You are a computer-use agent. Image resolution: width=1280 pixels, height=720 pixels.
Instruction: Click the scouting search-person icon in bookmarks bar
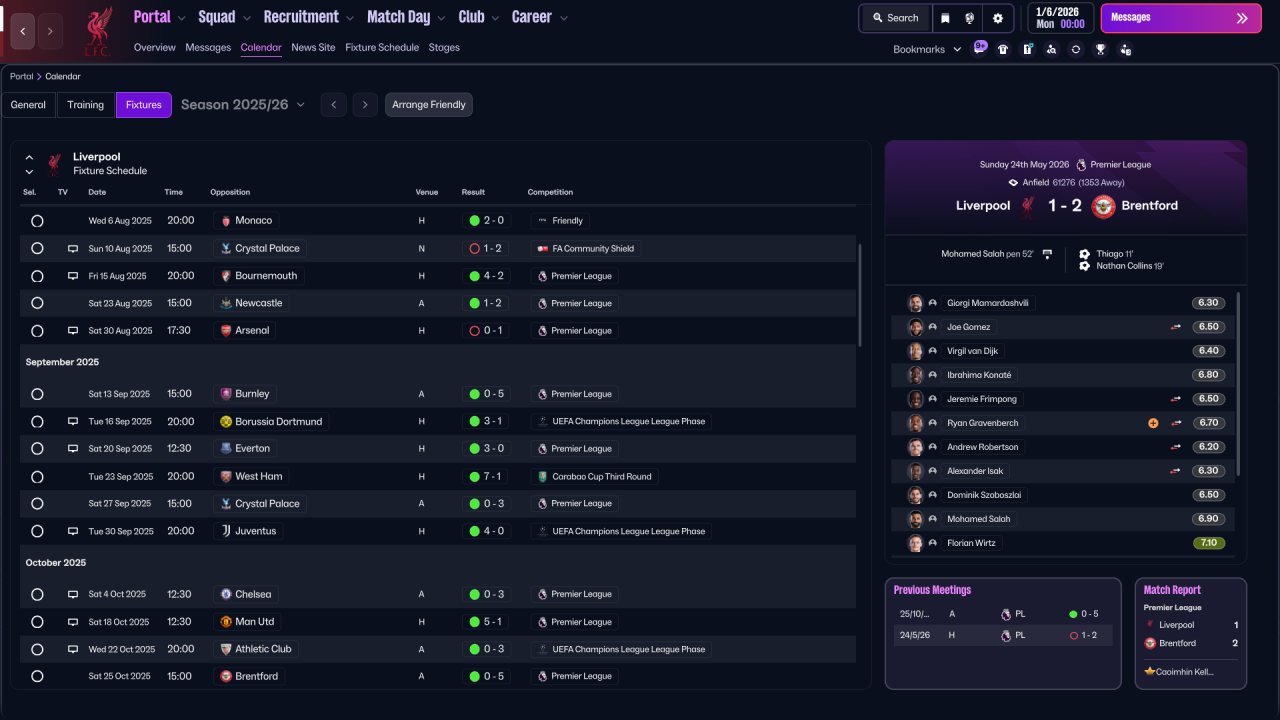[x=1051, y=49]
